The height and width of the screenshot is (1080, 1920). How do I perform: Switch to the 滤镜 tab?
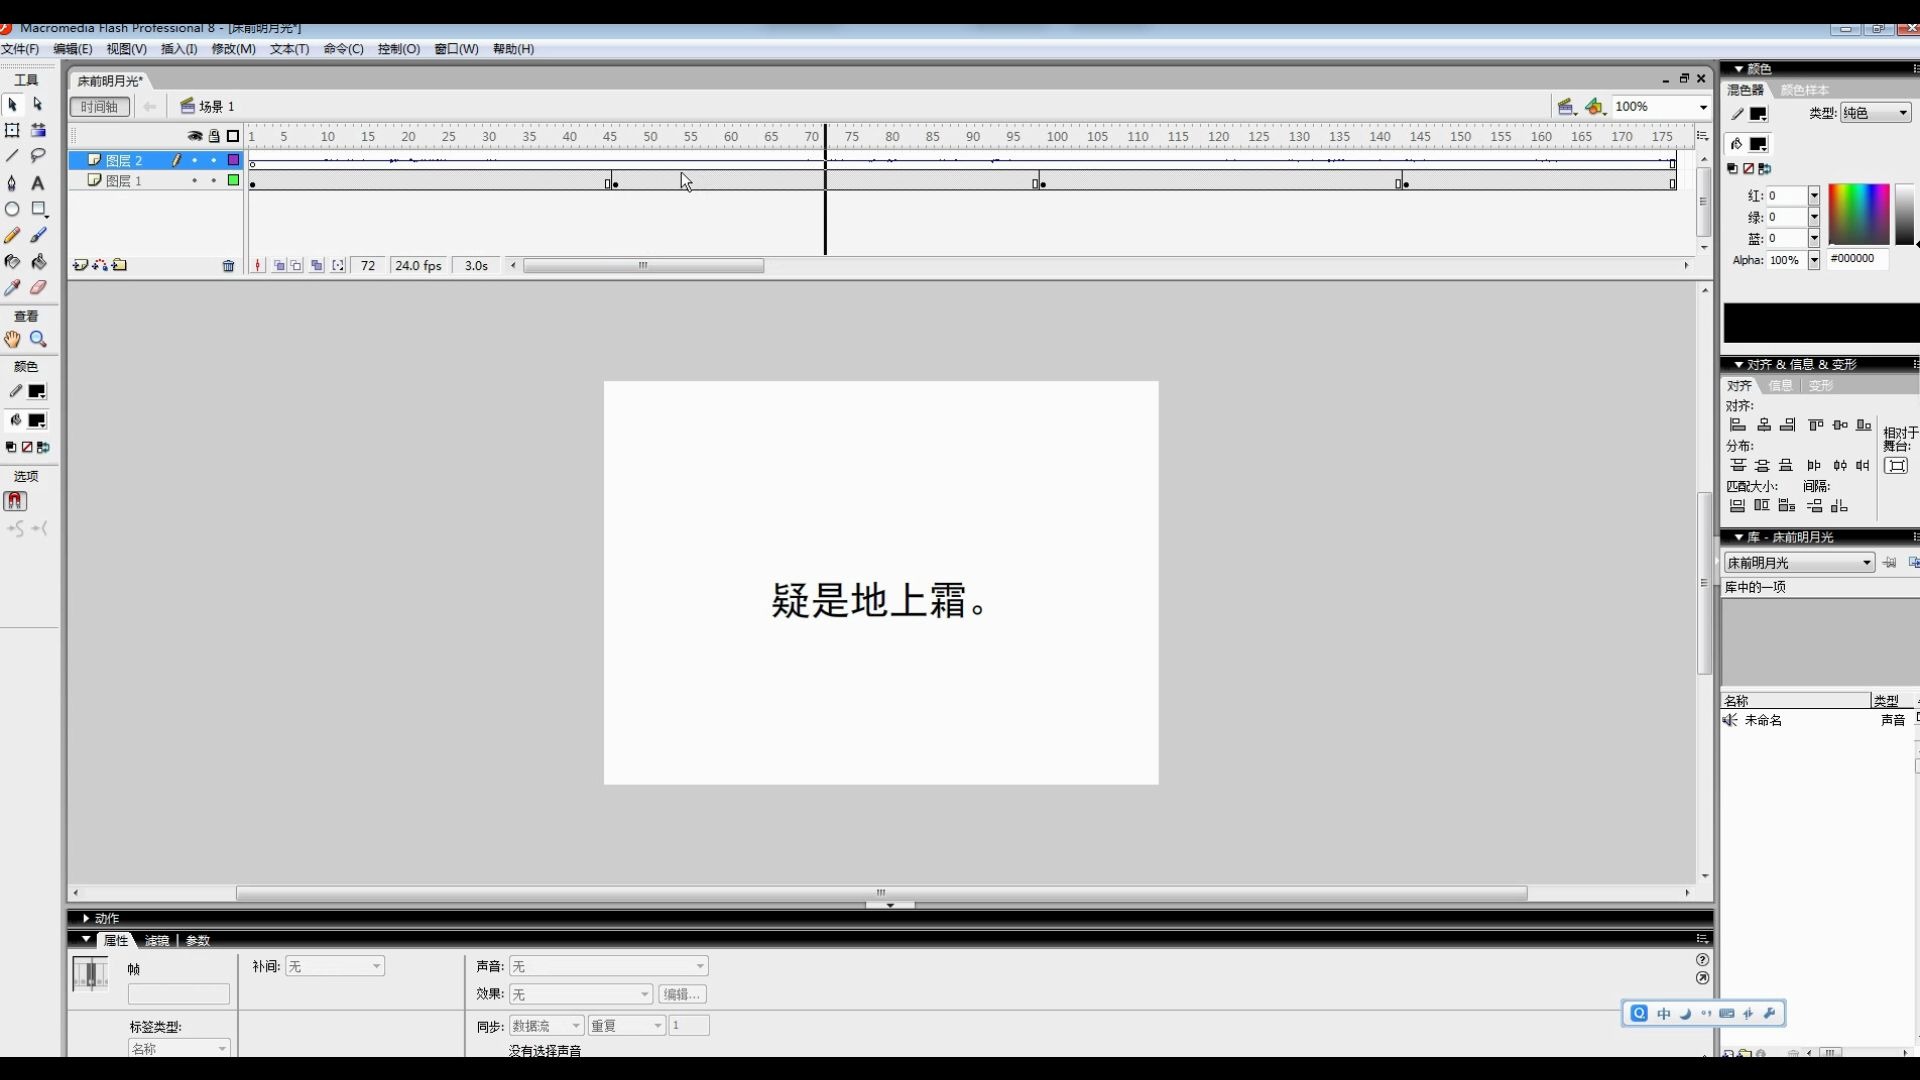click(x=156, y=941)
